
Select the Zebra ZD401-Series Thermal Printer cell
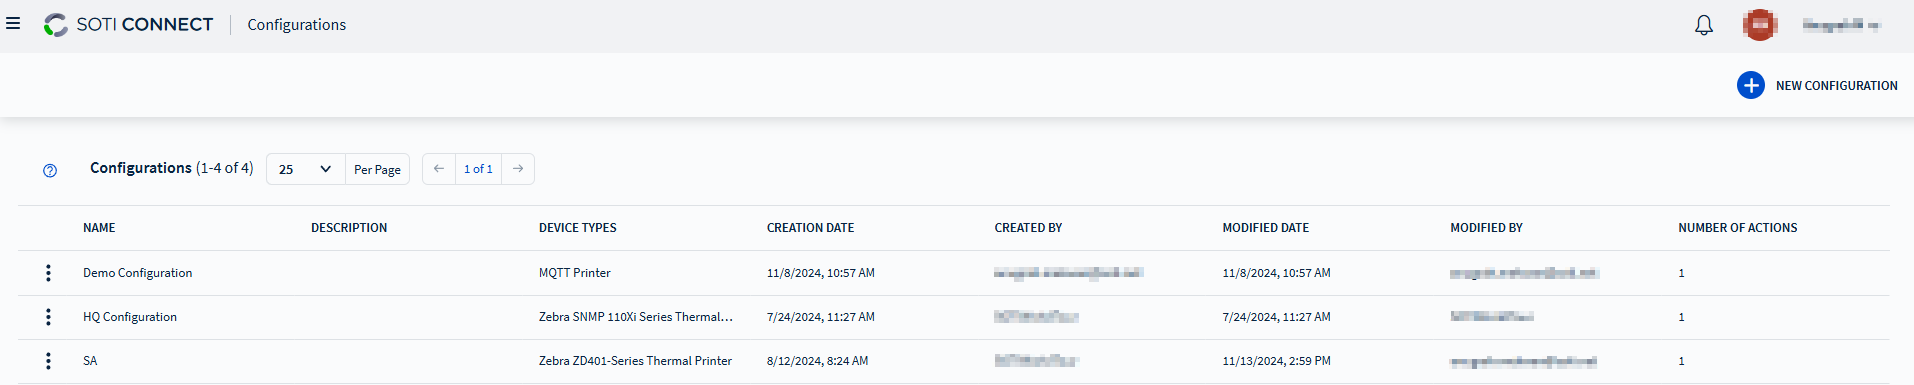click(635, 361)
